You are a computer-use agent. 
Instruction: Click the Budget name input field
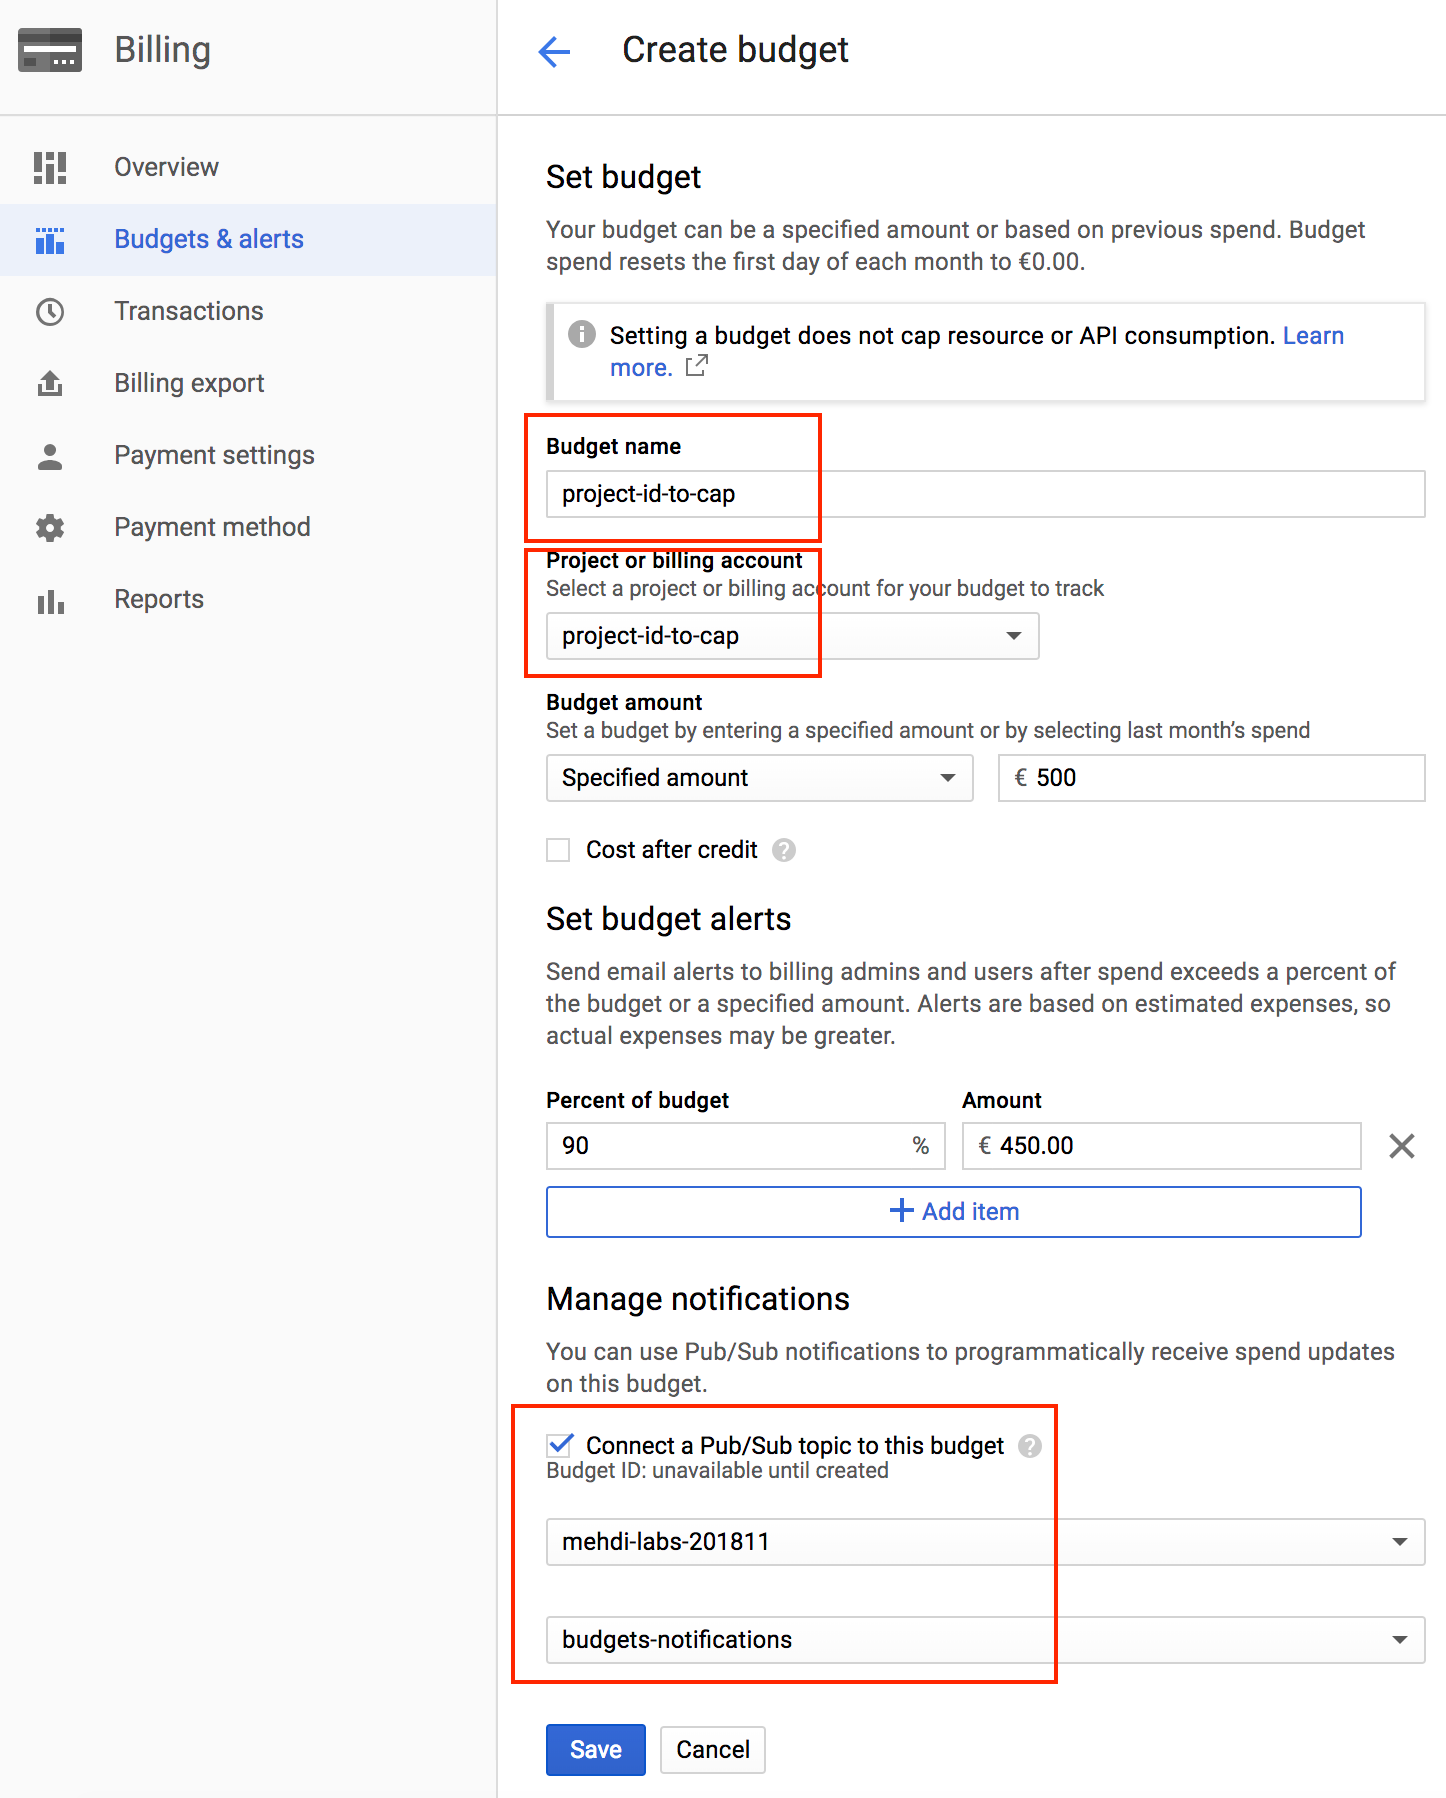pyautogui.click(x=984, y=494)
